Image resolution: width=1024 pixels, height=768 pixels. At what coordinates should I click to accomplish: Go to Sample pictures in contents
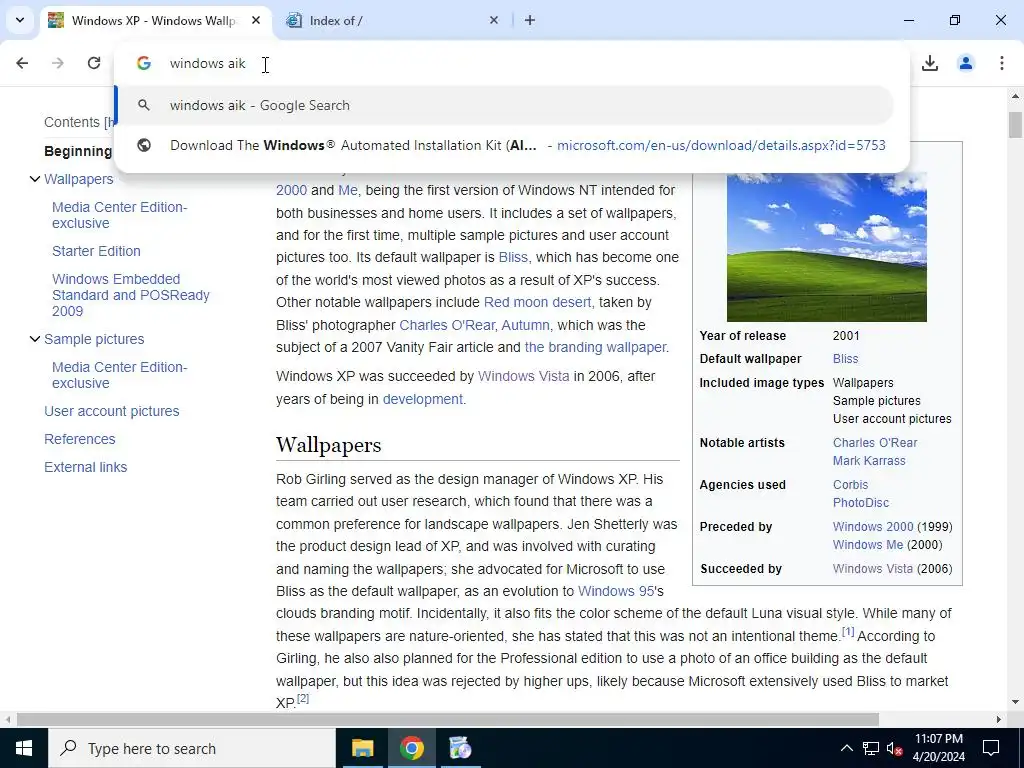94,339
